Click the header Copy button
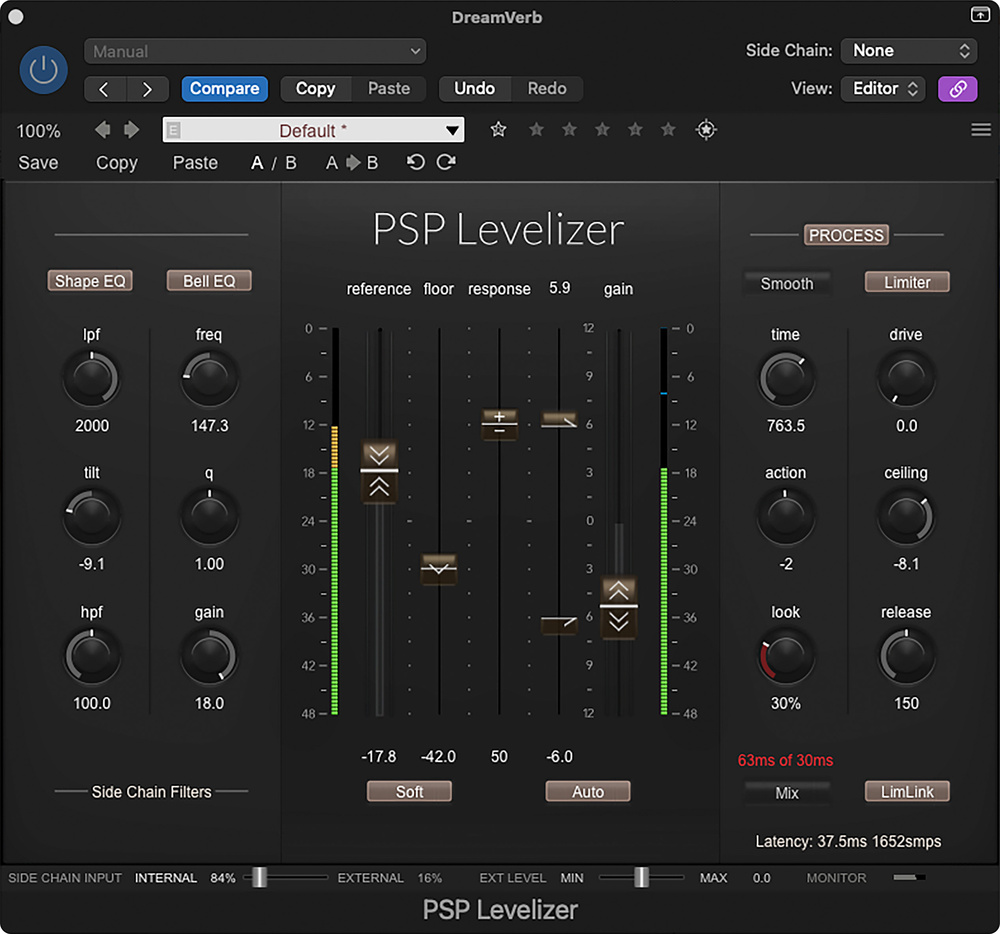This screenshot has height=934, width=1000. click(315, 89)
